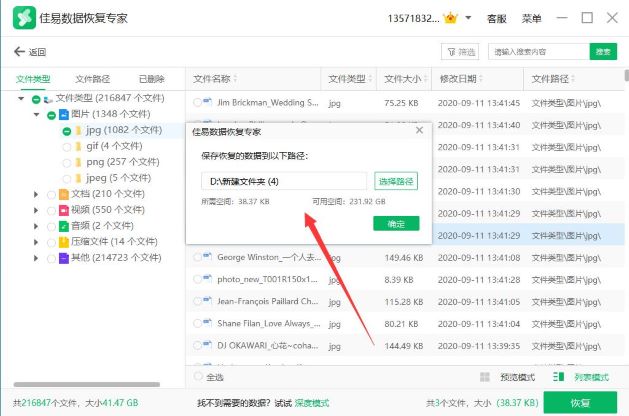Image resolution: width=629 pixels, height=416 pixels.
Task: Click the file list vertical scrollbar
Action: [627, 76]
